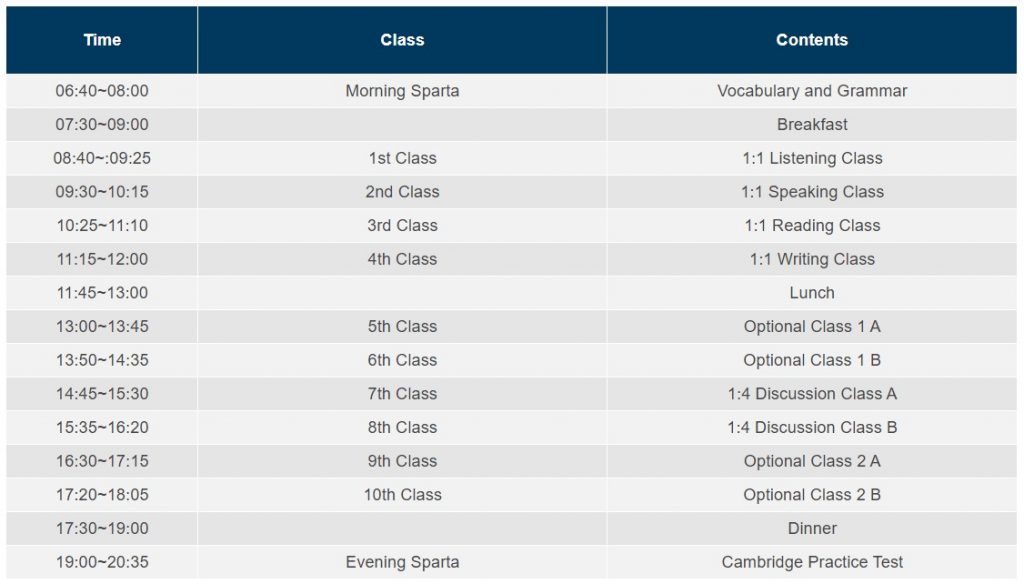Select the 15:35~16:20 time cell
The height and width of the screenshot is (584, 1024).
coord(102,427)
